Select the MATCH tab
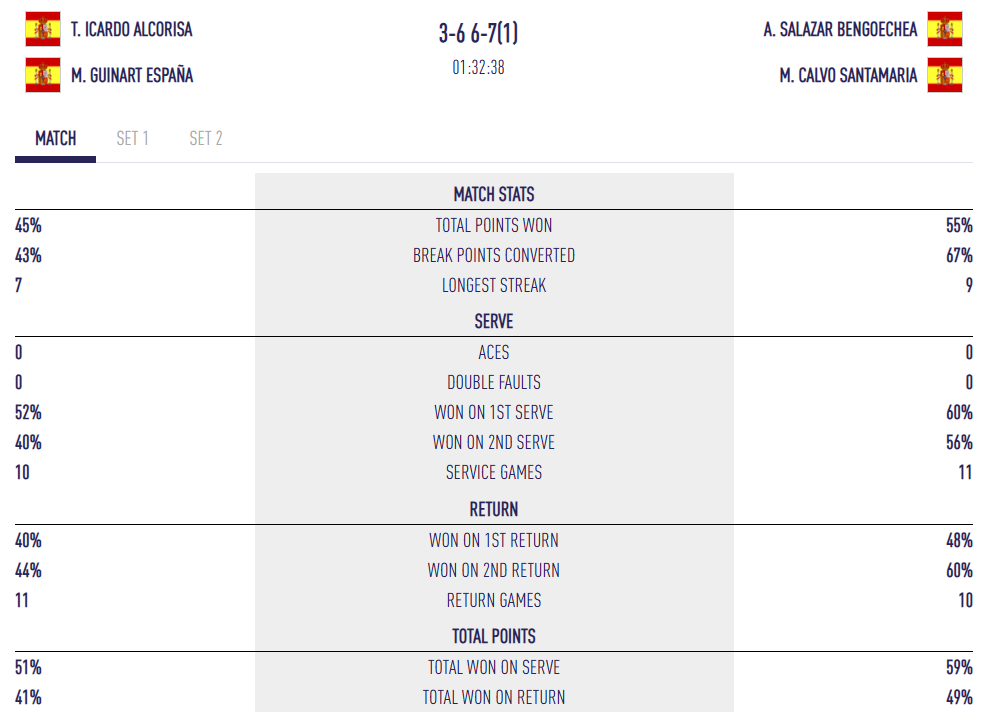This screenshot has width=987, height=720. click(55, 138)
